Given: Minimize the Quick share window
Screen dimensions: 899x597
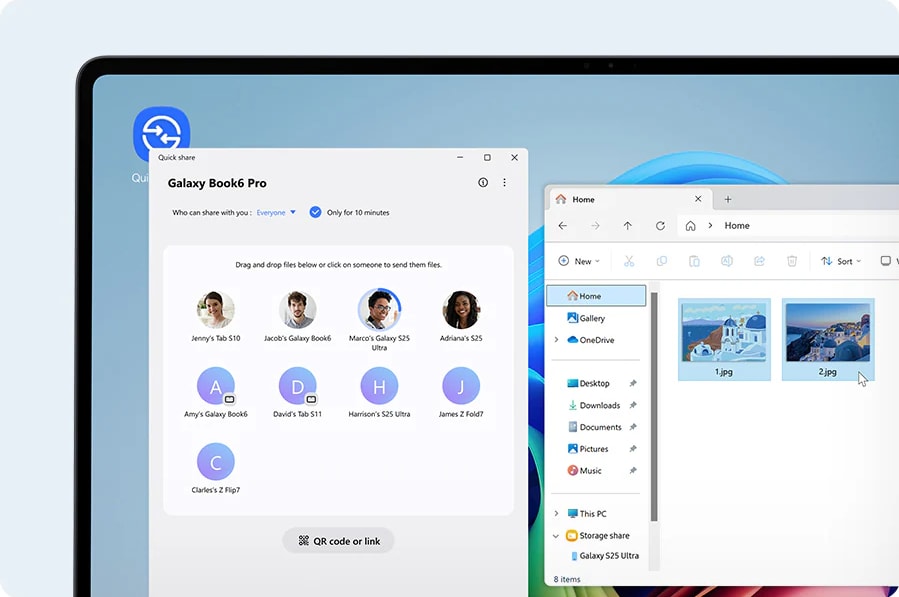Looking at the screenshot, I should (x=460, y=157).
